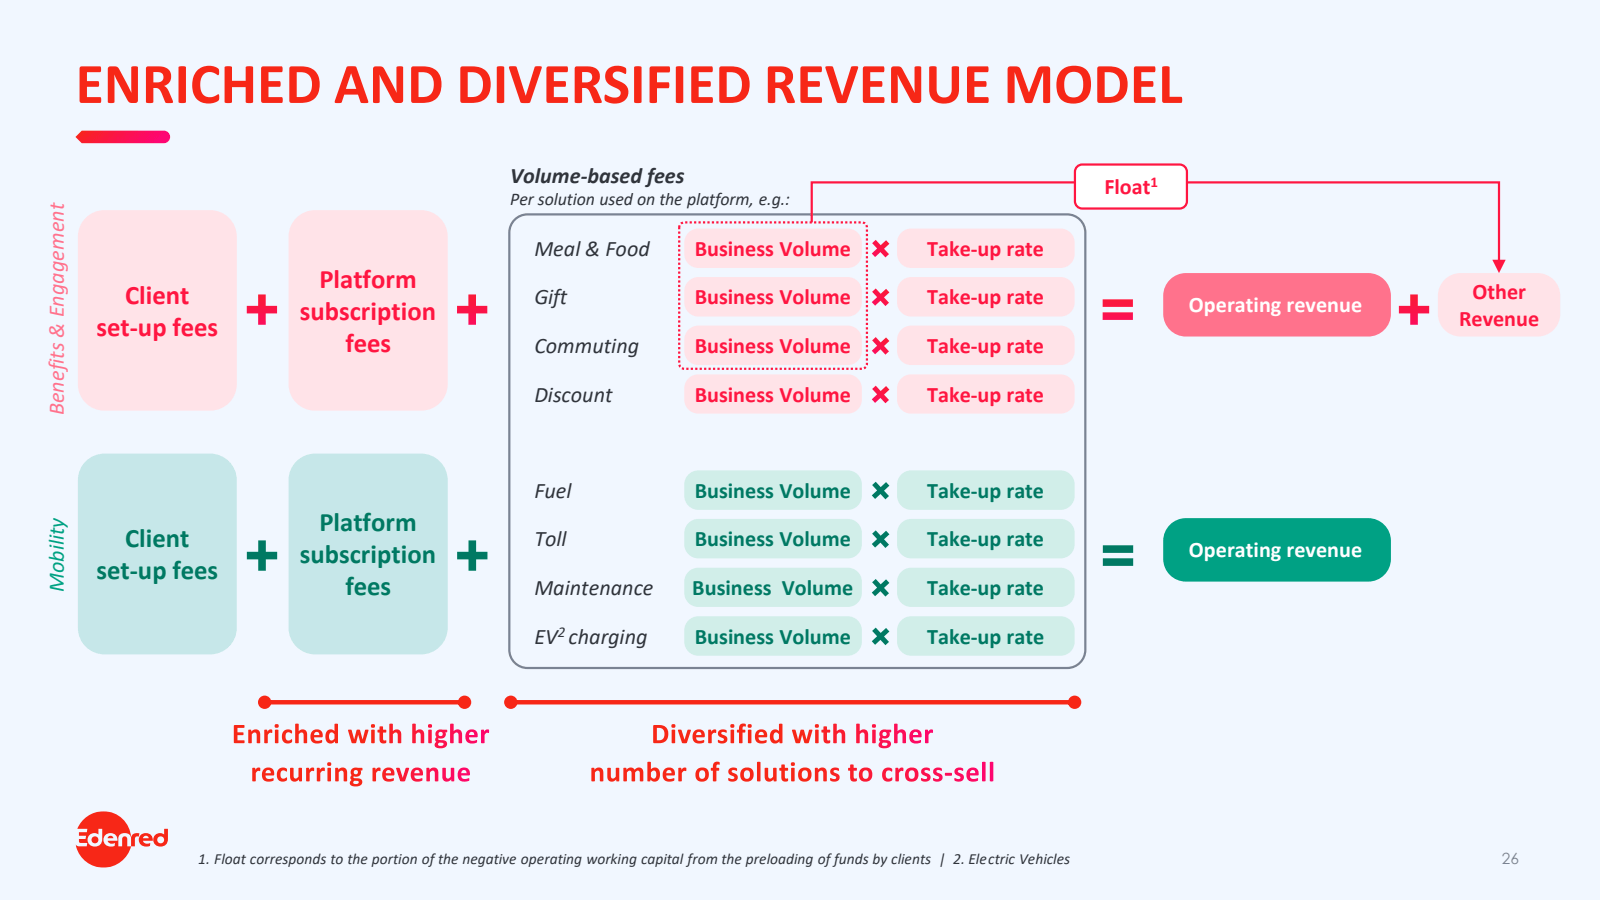
Task: Click the pink equals sign
Action: 1118,310
